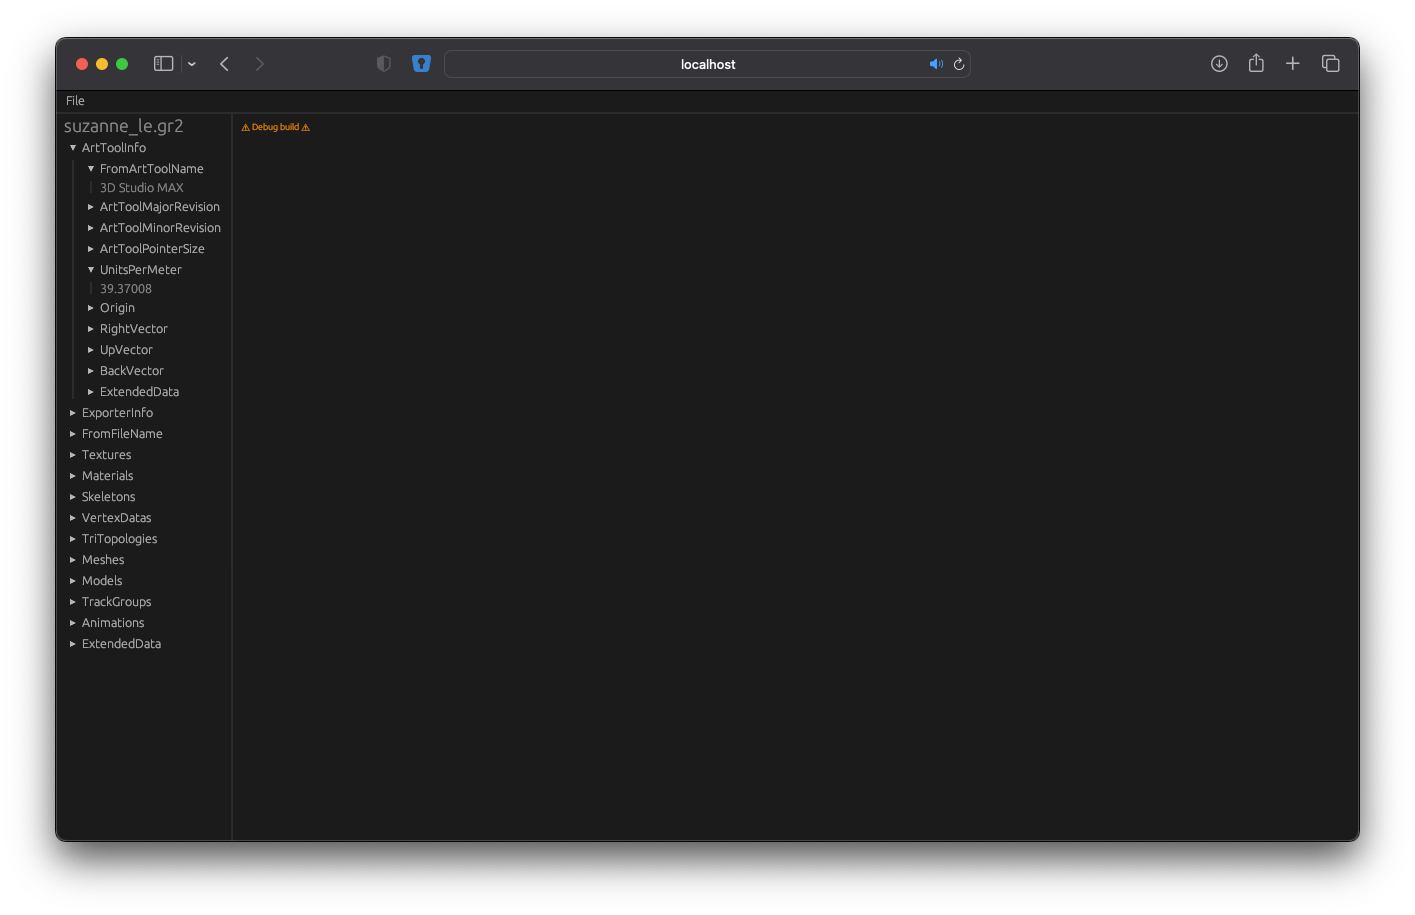This screenshot has width=1415, height=915.
Task: Open the Share button
Action: pyautogui.click(x=1256, y=63)
